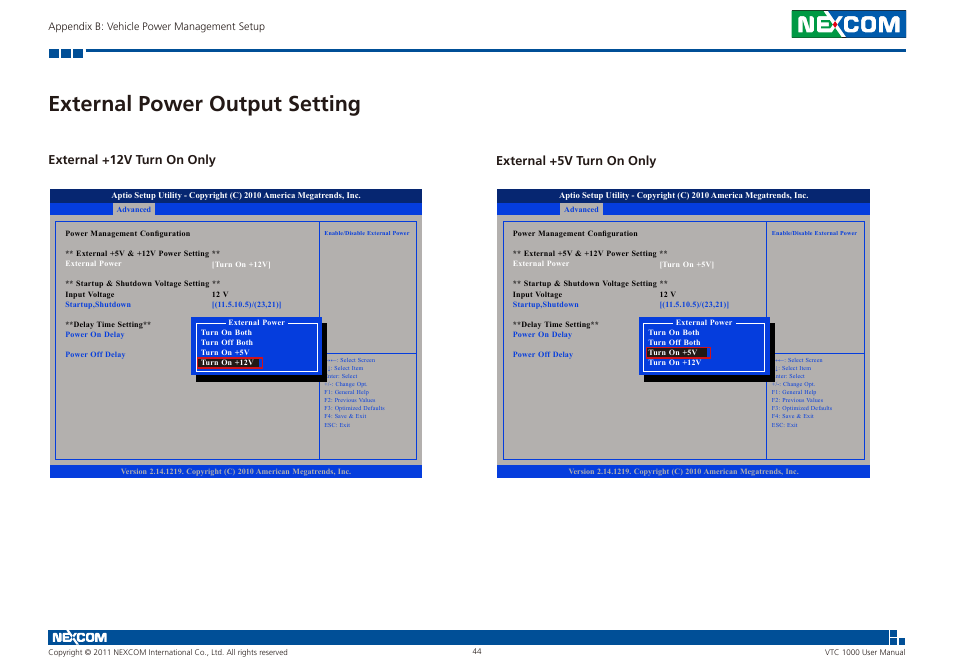954x672 pixels.
Task: Click the Input Voltage label in the right screen
Action: [x=537, y=294]
